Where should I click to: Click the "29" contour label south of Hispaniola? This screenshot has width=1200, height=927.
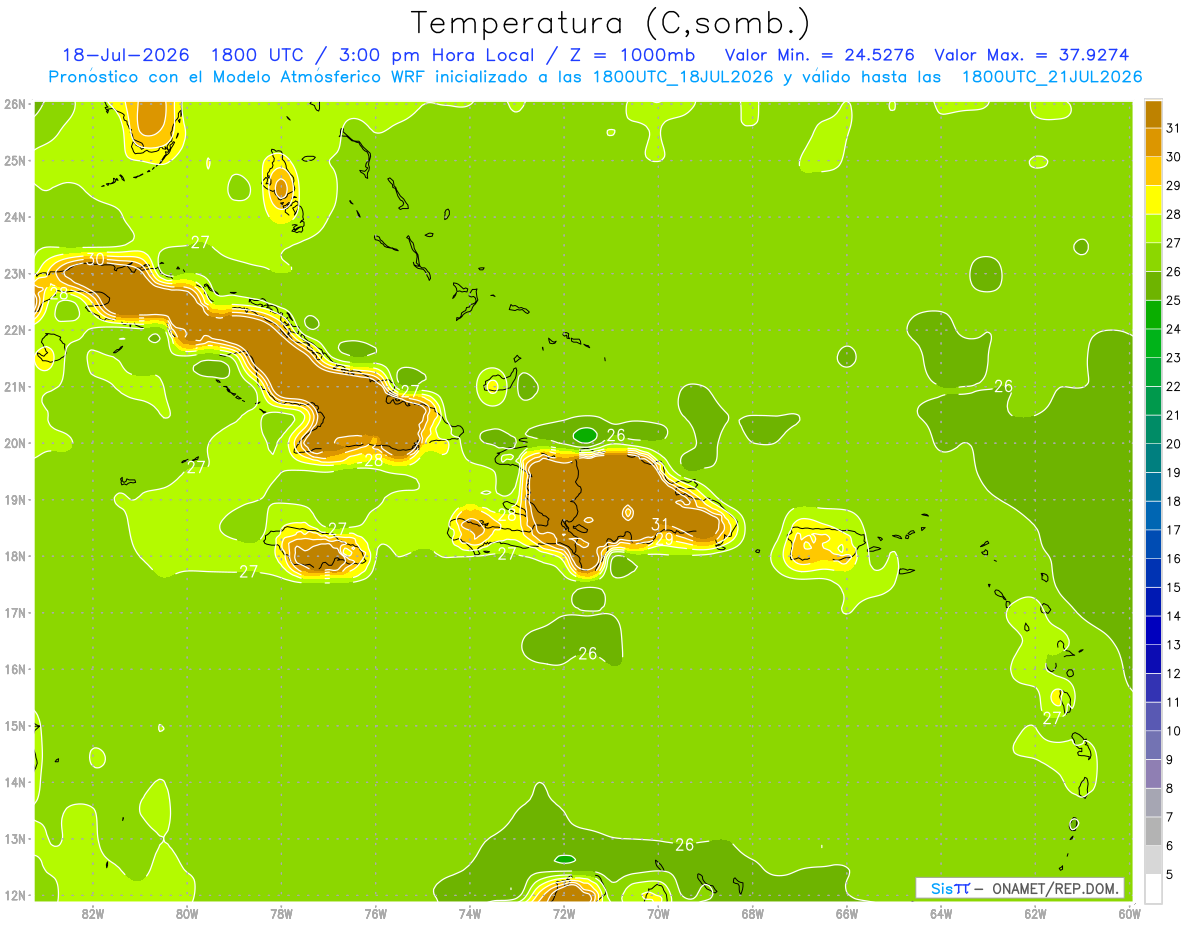[x=665, y=540]
